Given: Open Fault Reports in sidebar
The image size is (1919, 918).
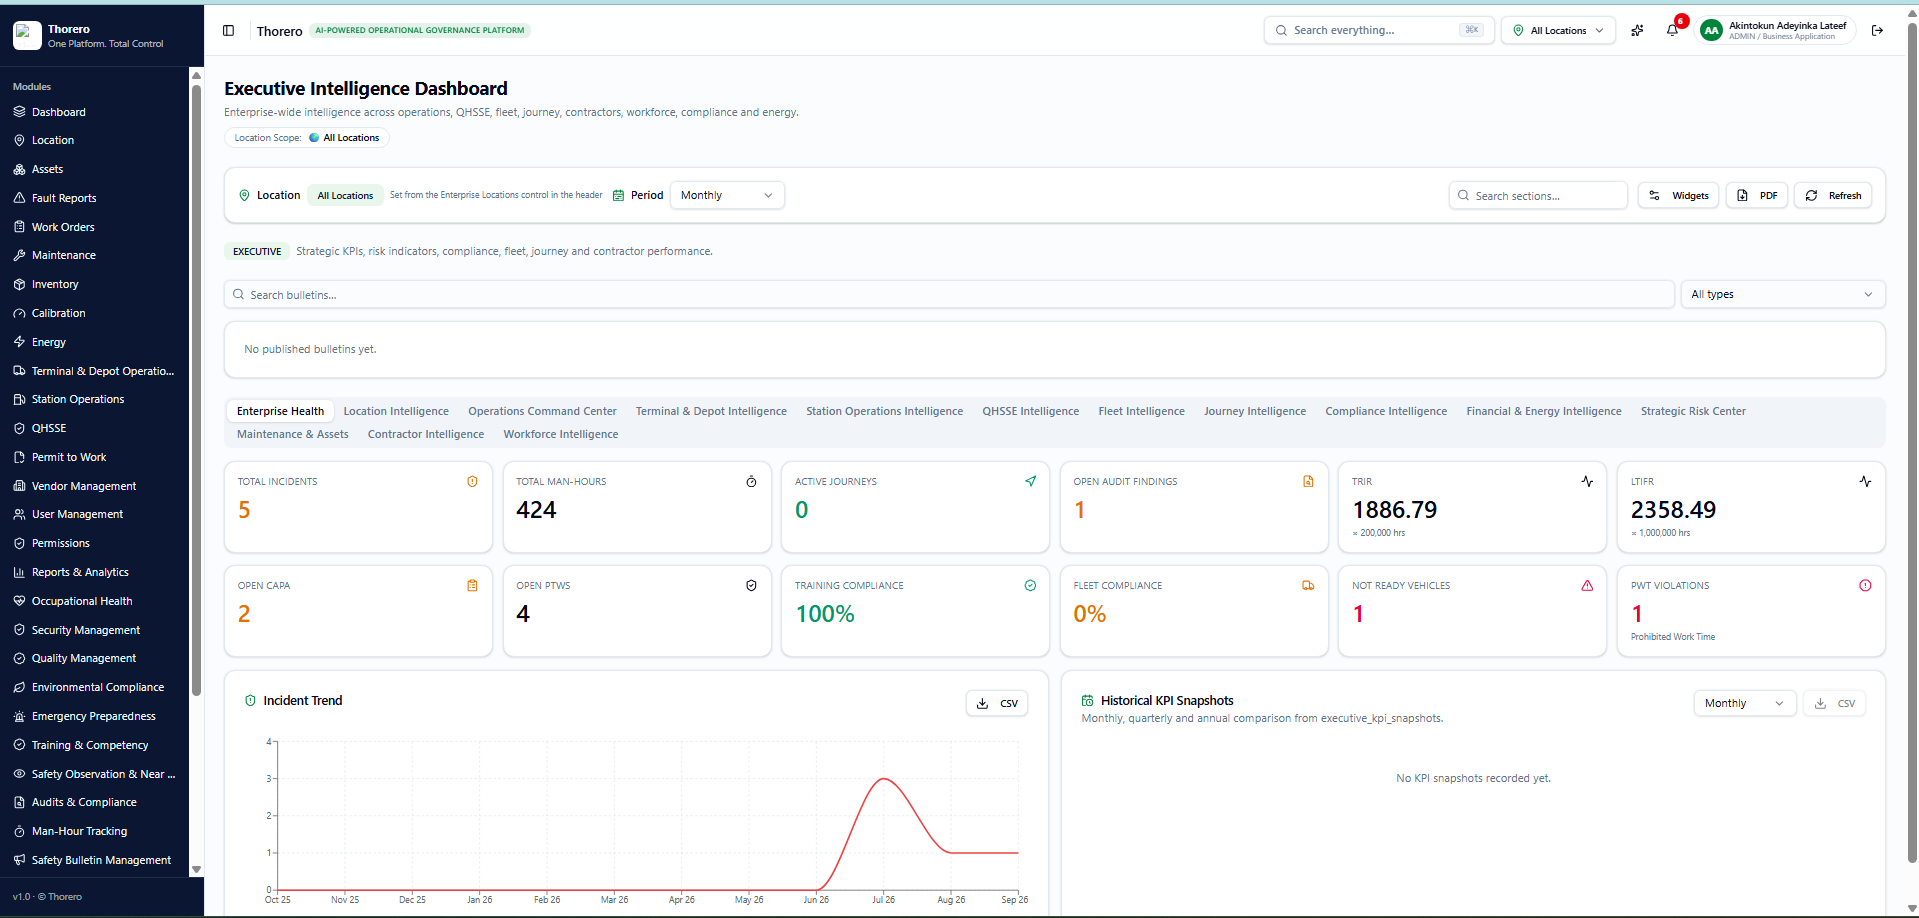Looking at the screenshot, I should [x=64, y=198].
